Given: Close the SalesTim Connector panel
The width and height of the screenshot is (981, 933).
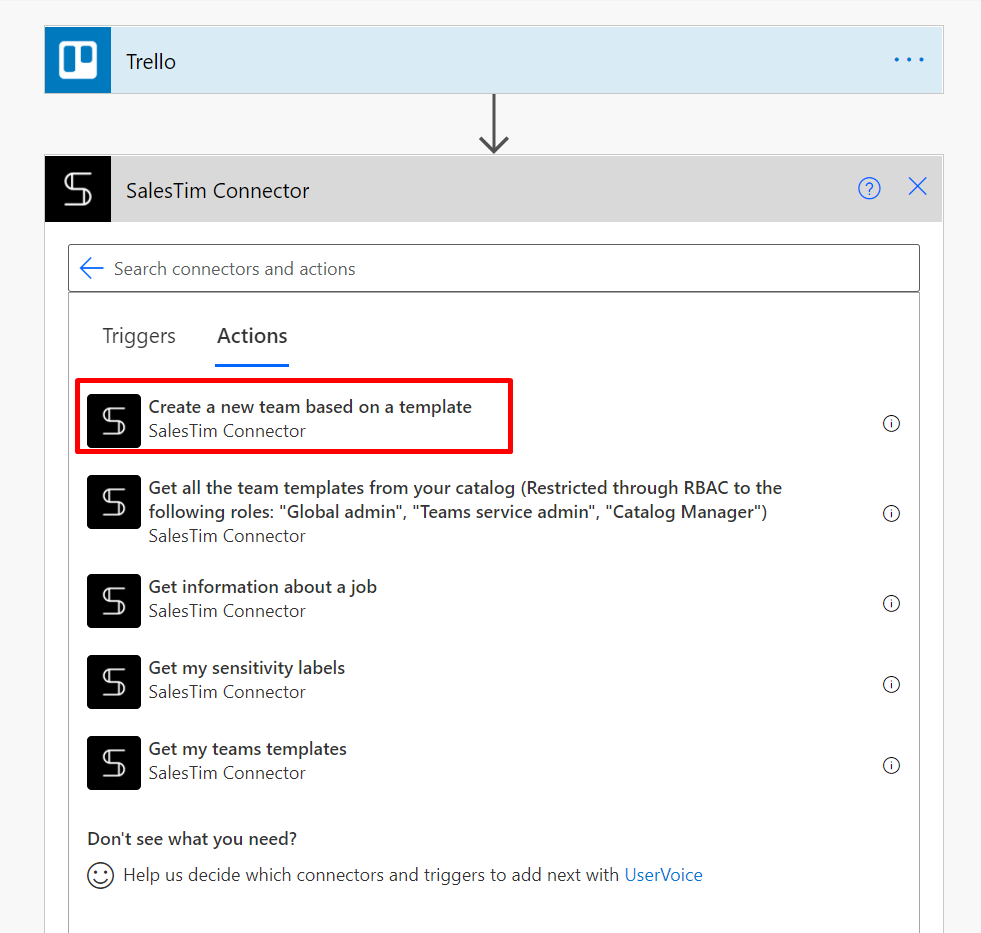Looking at the screenshot, I should (x=917, y=186).
